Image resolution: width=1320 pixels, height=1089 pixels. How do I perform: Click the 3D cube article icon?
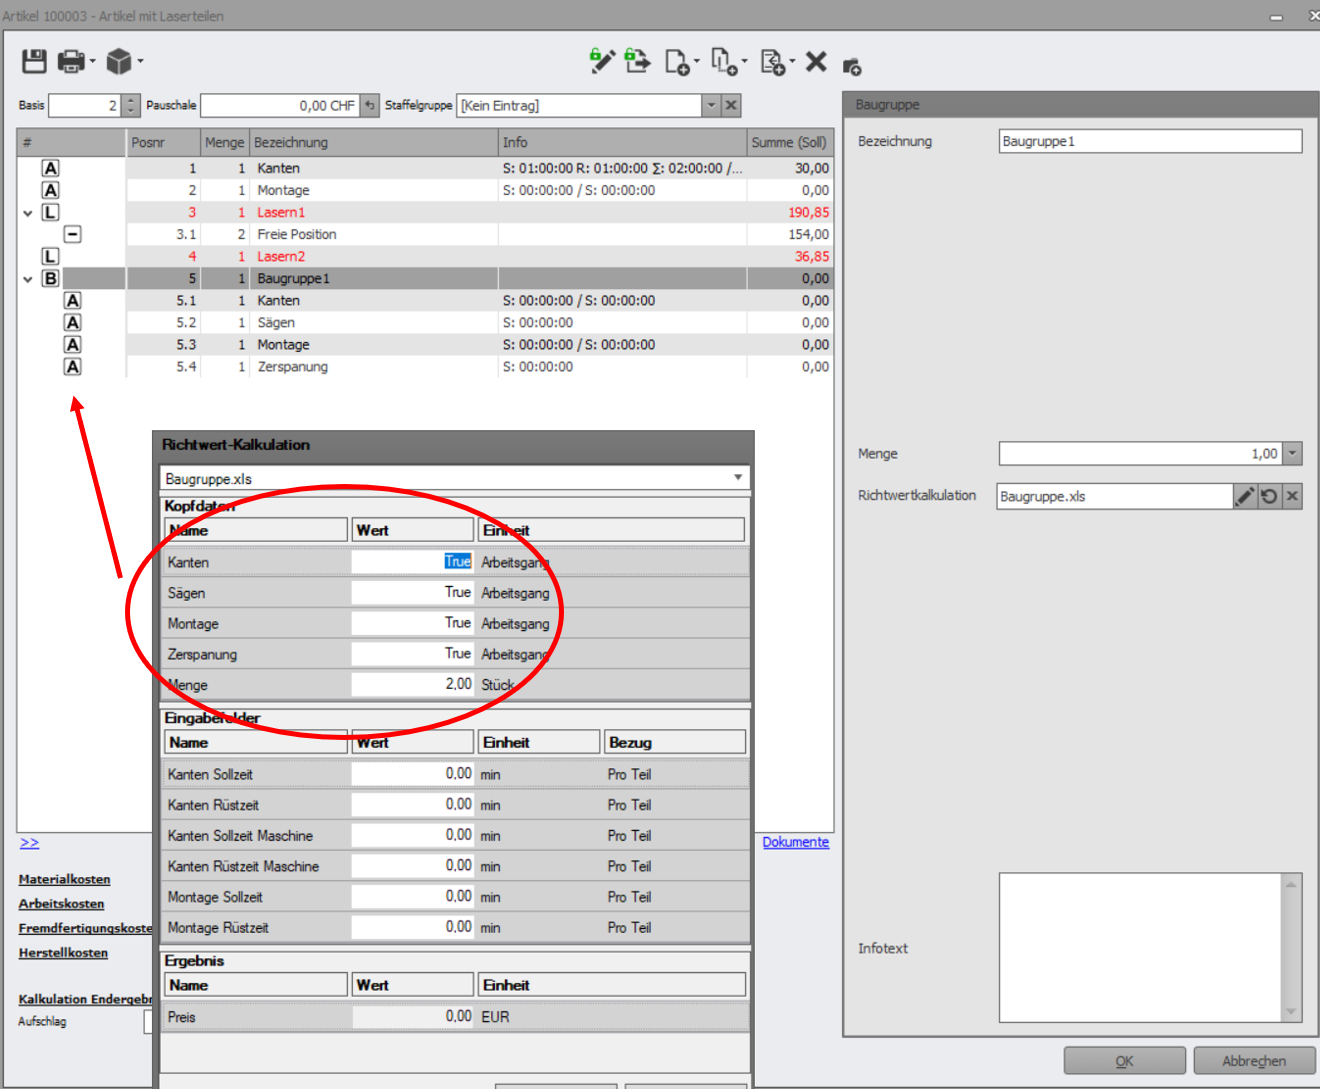(119, 61)
